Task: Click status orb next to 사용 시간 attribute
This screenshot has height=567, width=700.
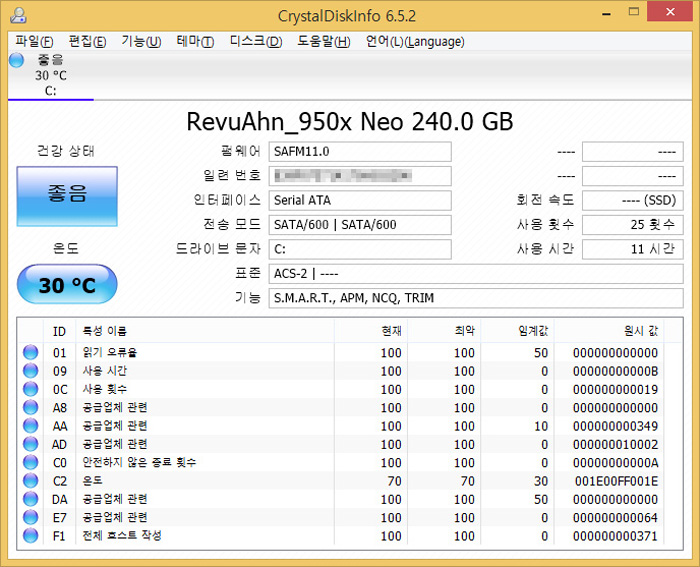Action: coord(30,371)
